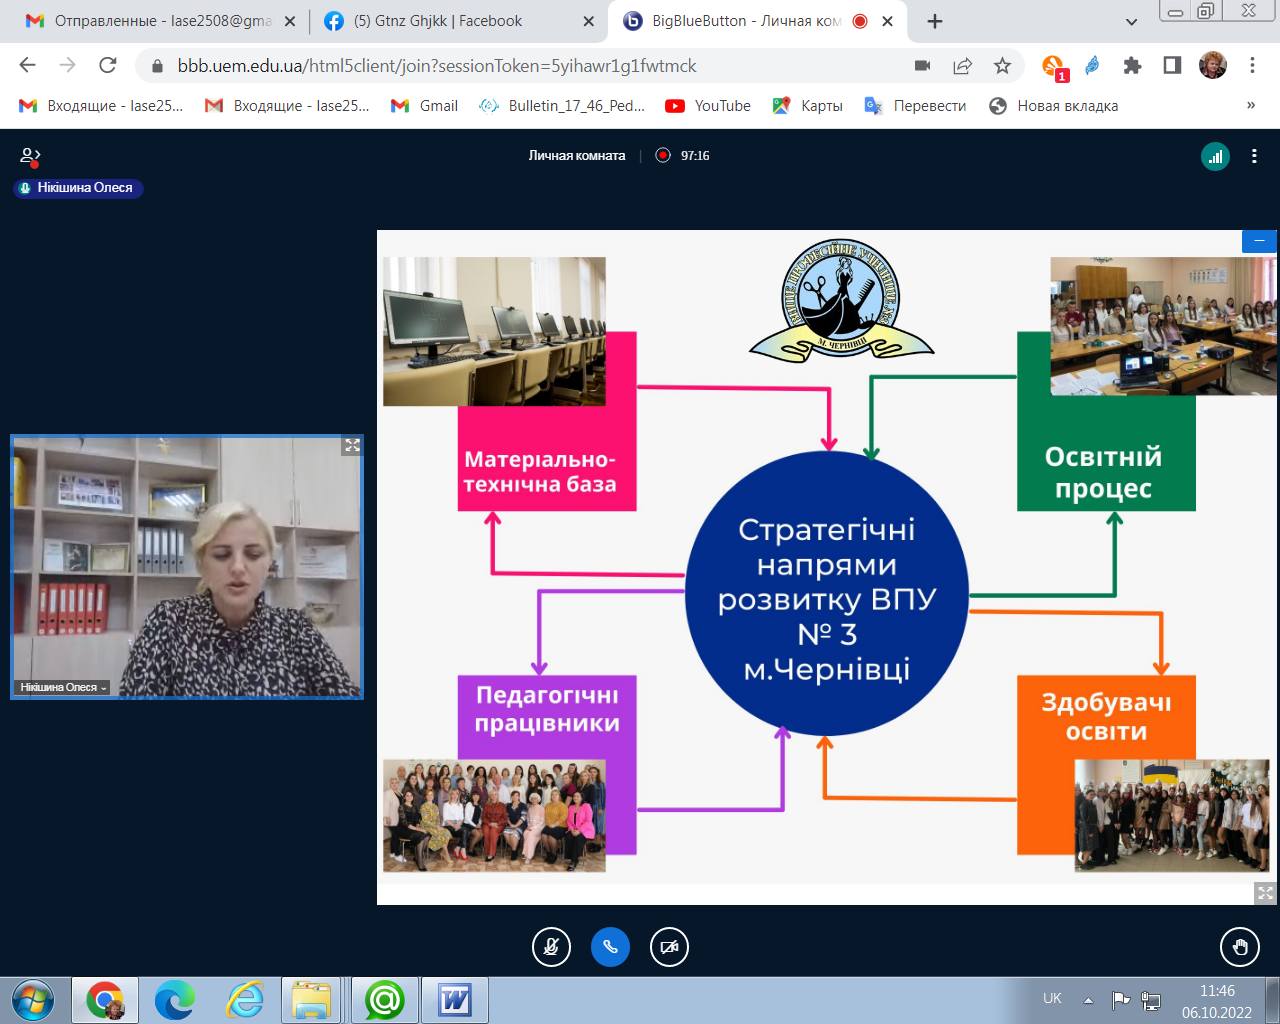Leave audio with the blue phone button
This screenshot has height=1024, width=1280.
tap(610, 947)
